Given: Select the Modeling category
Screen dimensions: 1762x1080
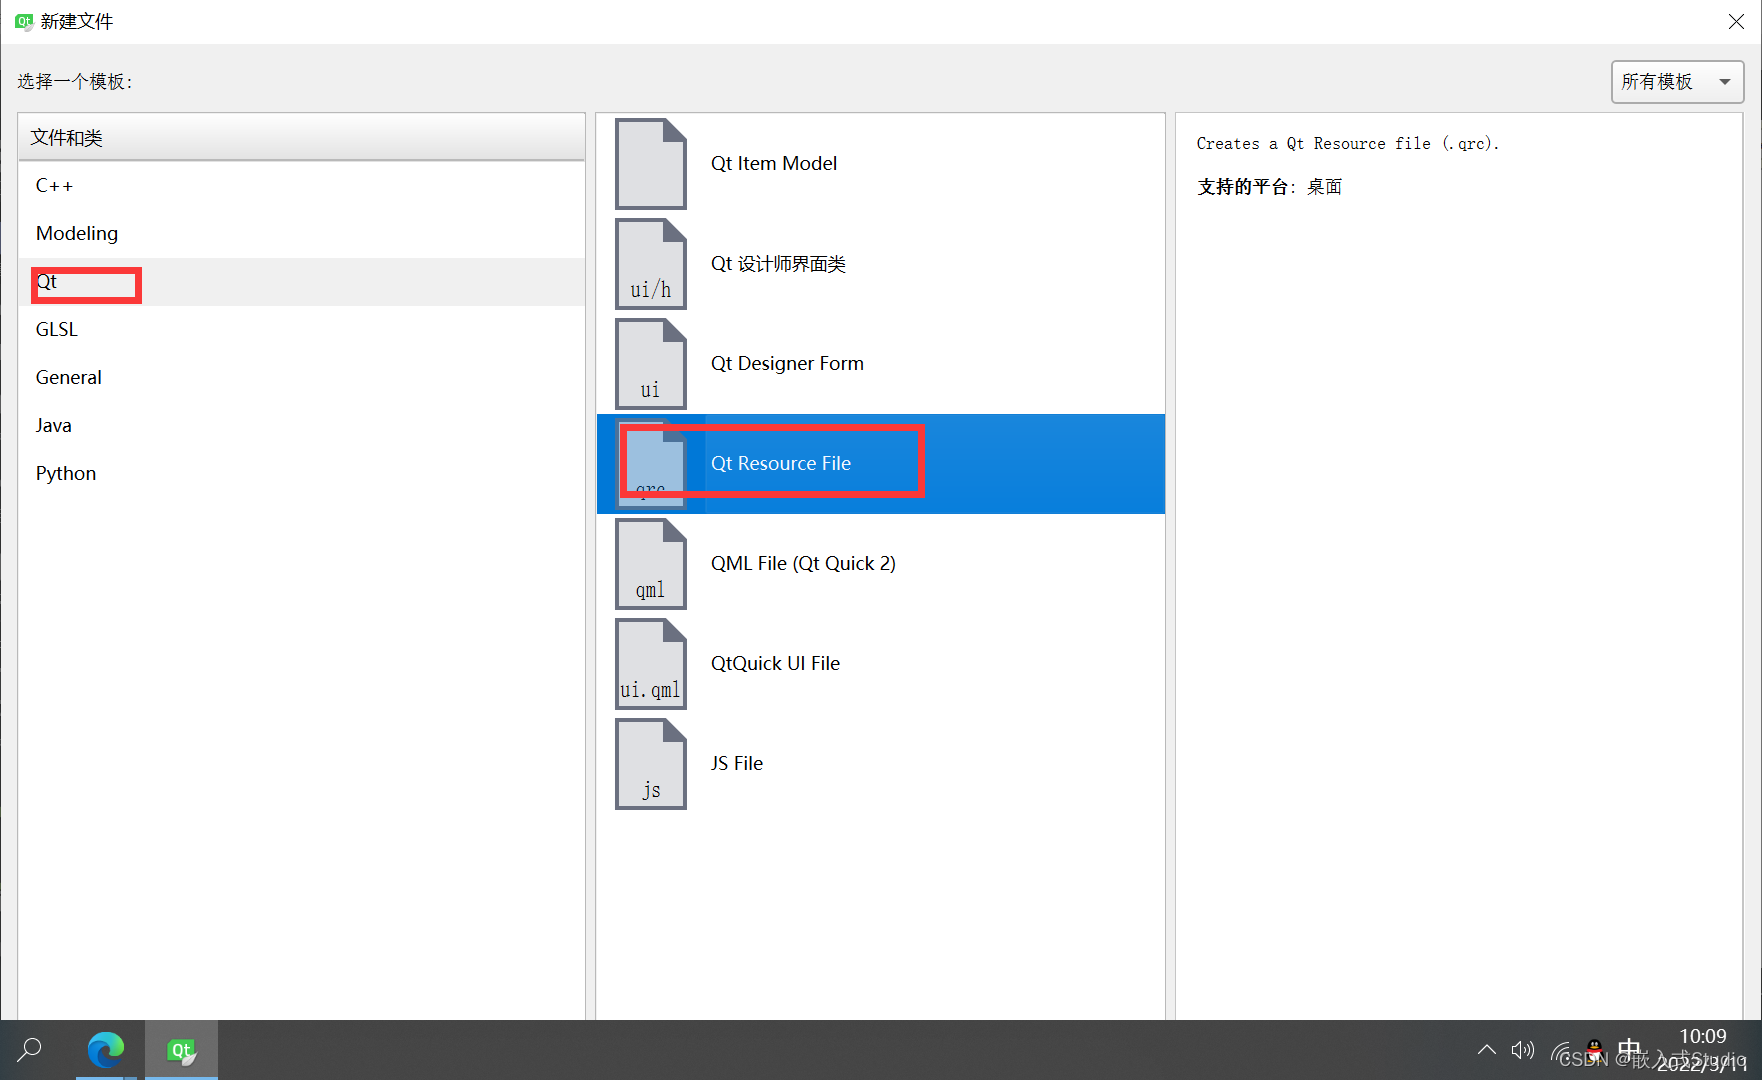Looking at the screenshot, I should 301,234.
